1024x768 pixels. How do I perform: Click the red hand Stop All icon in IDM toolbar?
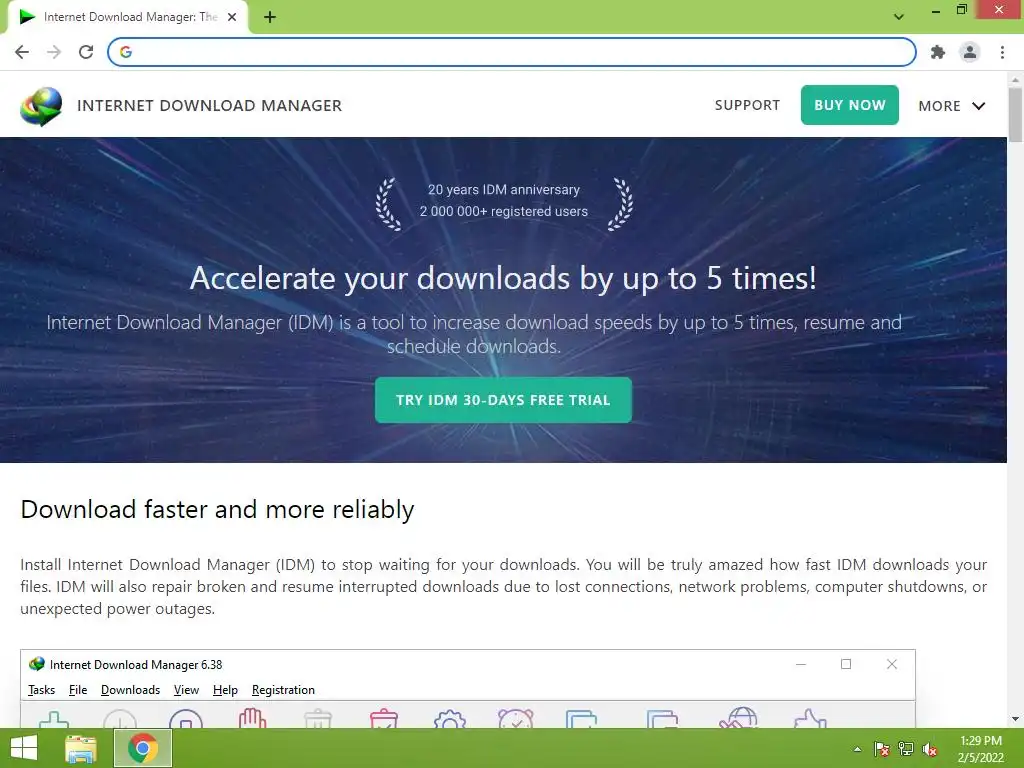[x=252, y=718]
